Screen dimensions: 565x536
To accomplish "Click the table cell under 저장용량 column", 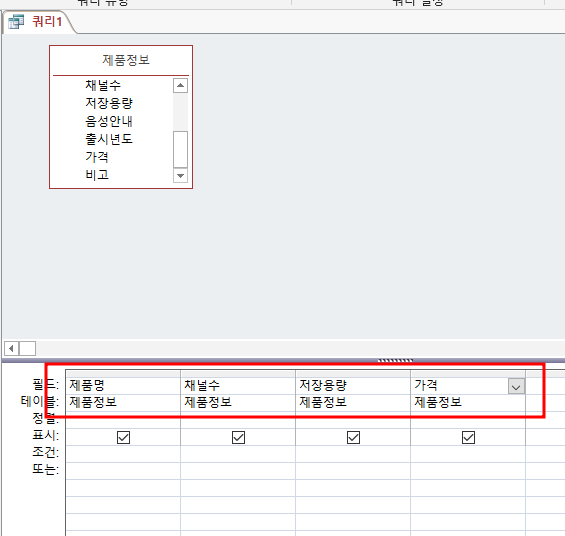I will [353, 402].
